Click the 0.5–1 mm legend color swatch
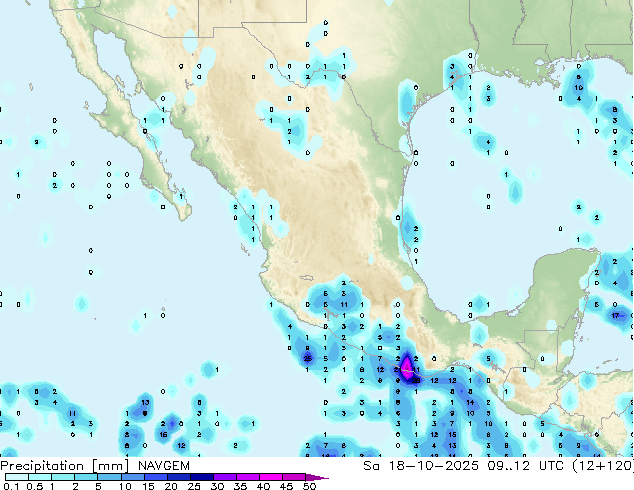 pos(40,477)
